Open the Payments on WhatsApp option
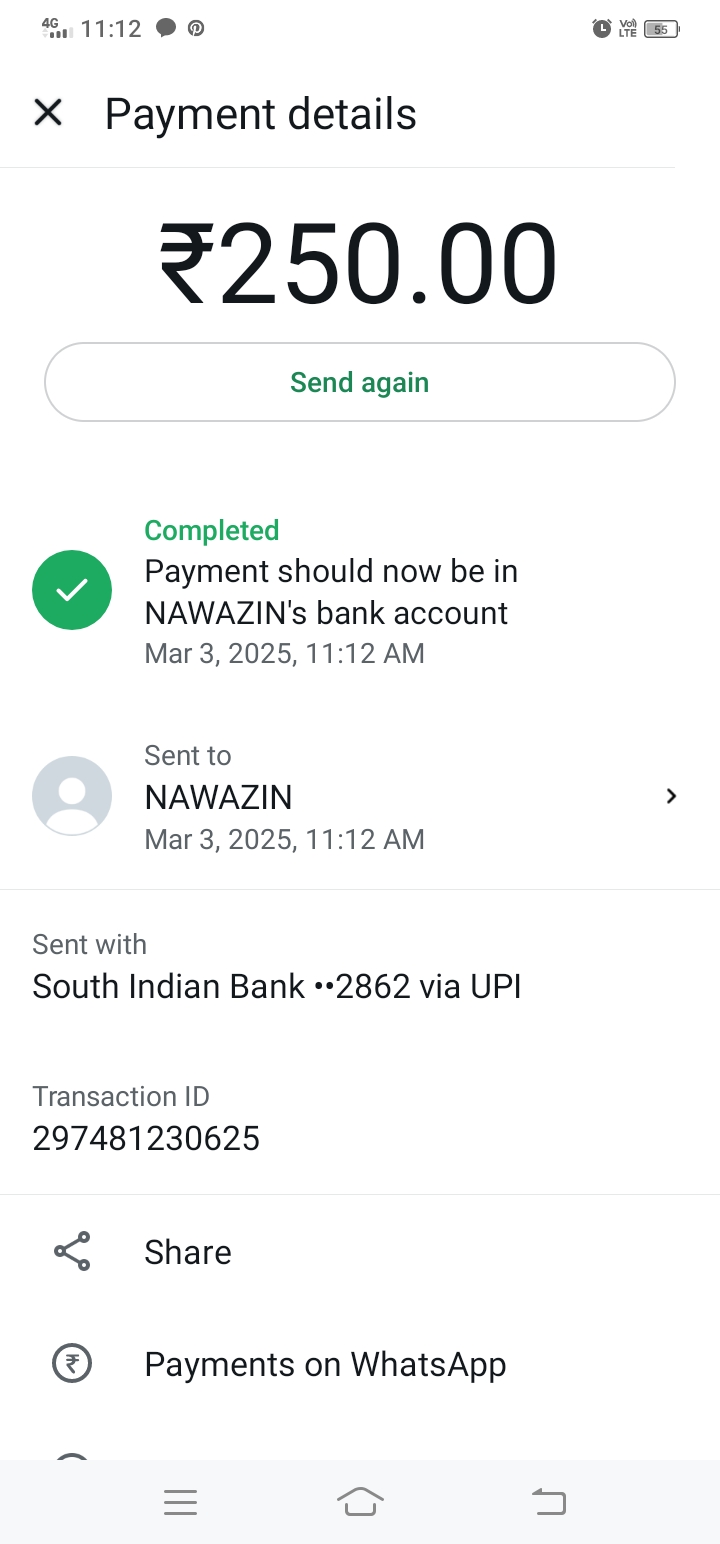Screen dimensions: 720x1544 click(325, 1364)
